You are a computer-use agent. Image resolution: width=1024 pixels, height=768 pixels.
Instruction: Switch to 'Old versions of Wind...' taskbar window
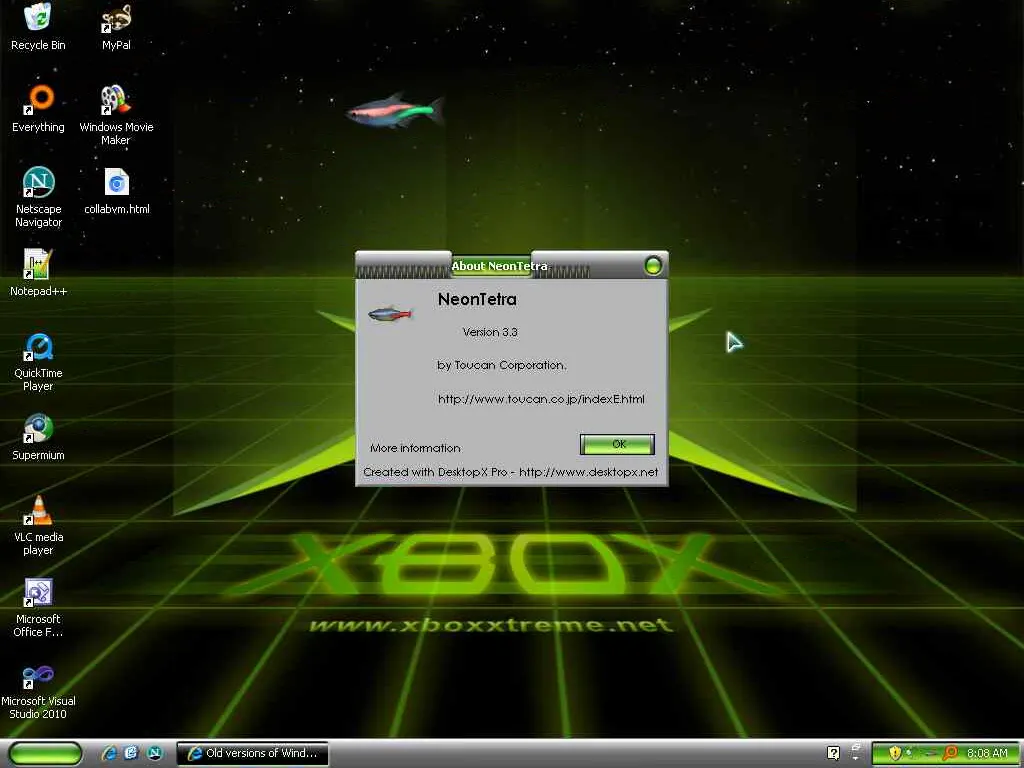pyautogui.click(x=252, y=753)
